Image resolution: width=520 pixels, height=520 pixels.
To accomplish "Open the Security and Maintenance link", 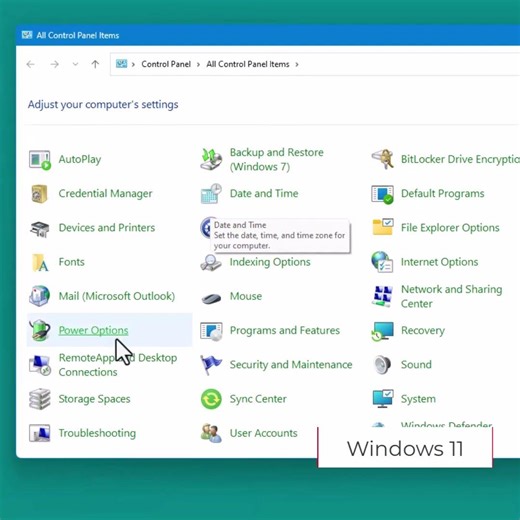I will [x=291, y=365].
